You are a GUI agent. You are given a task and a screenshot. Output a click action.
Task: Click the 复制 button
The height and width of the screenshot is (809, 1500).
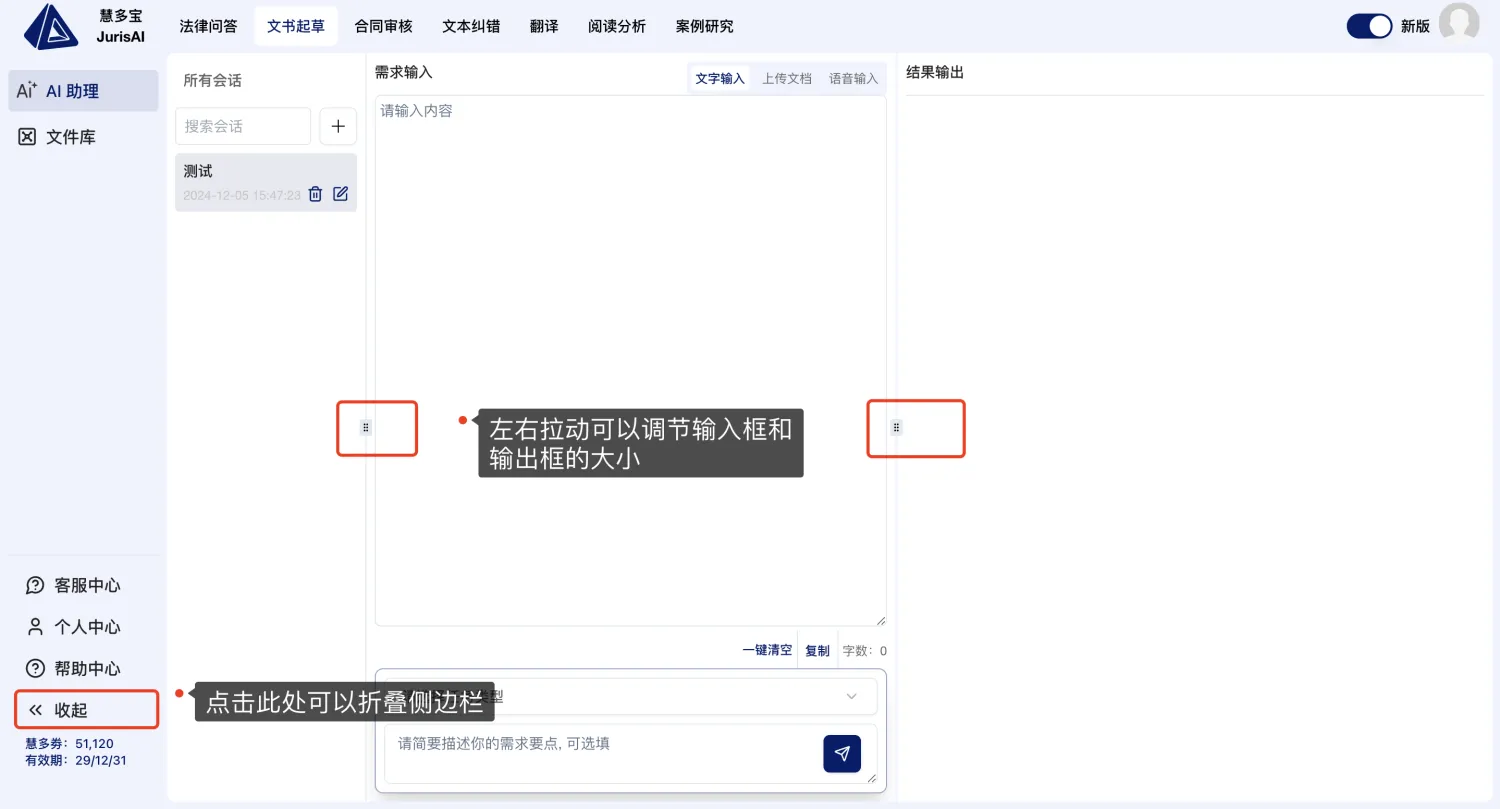(x=817, y=650)
